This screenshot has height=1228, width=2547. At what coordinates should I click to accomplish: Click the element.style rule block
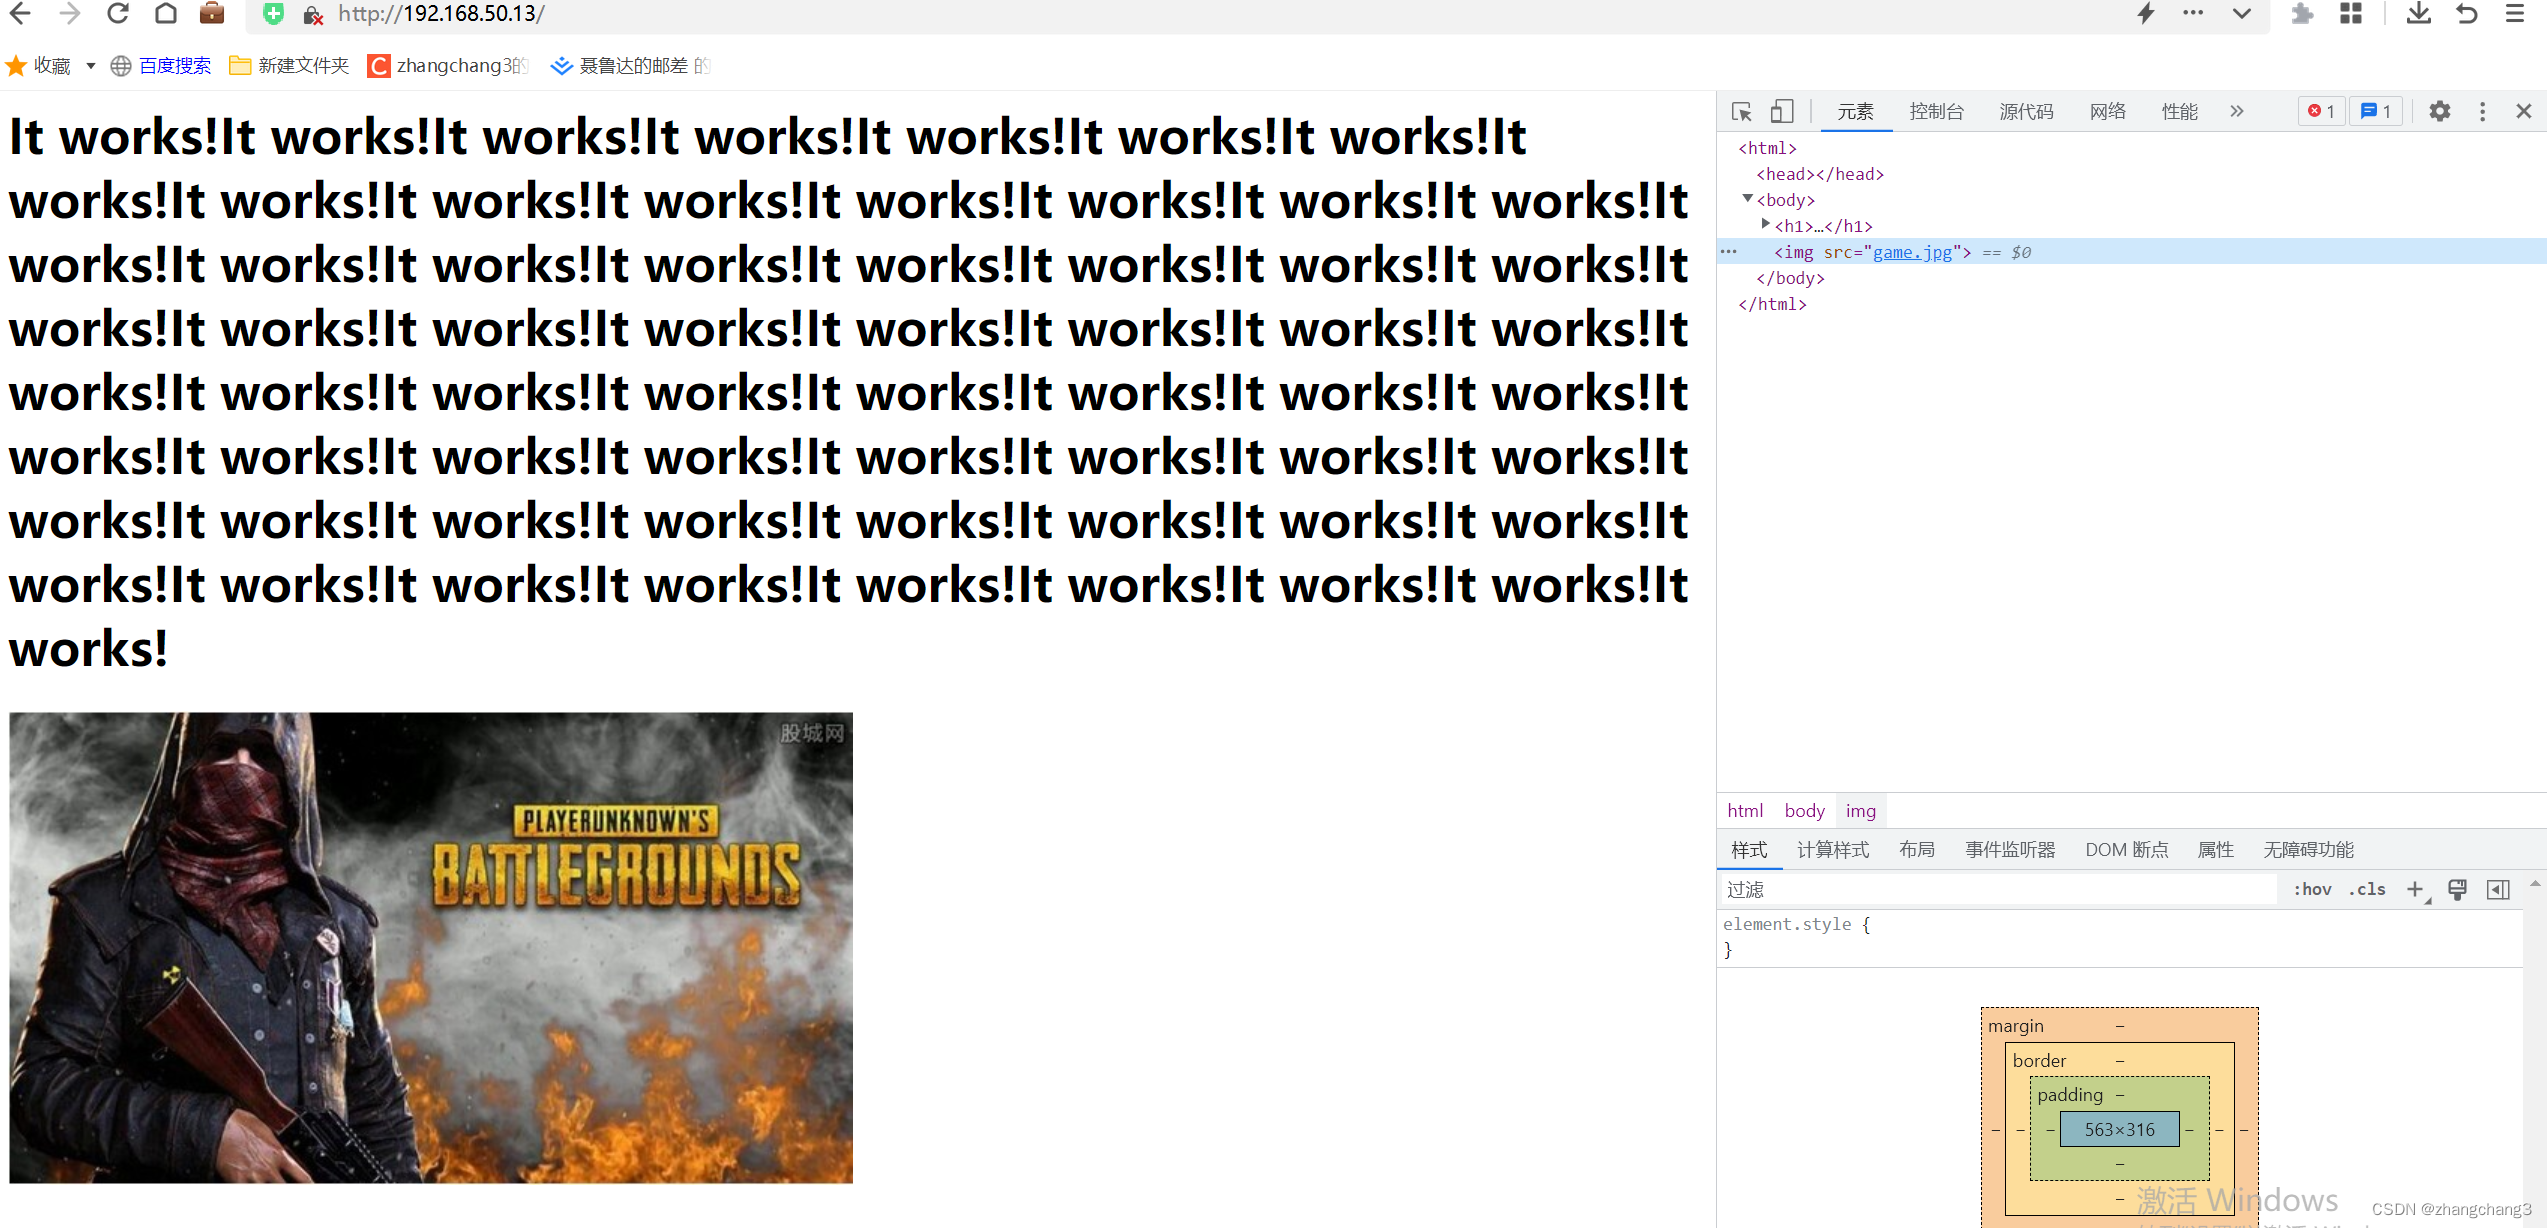pyautogui.click(x=2120, y=937)
